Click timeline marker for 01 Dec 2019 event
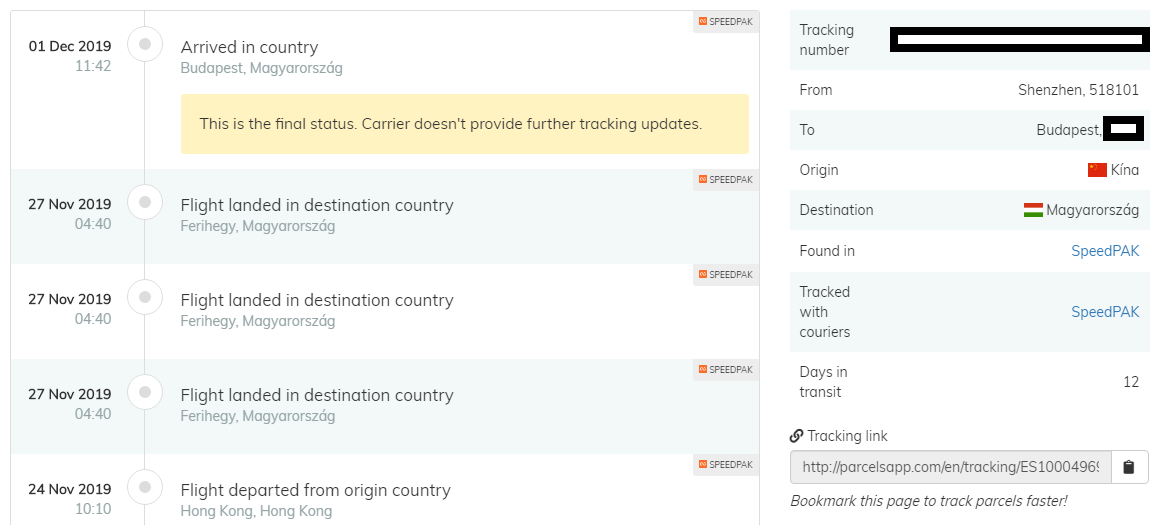This screenshot has height=525, width=1162. [x=145, y=44]
